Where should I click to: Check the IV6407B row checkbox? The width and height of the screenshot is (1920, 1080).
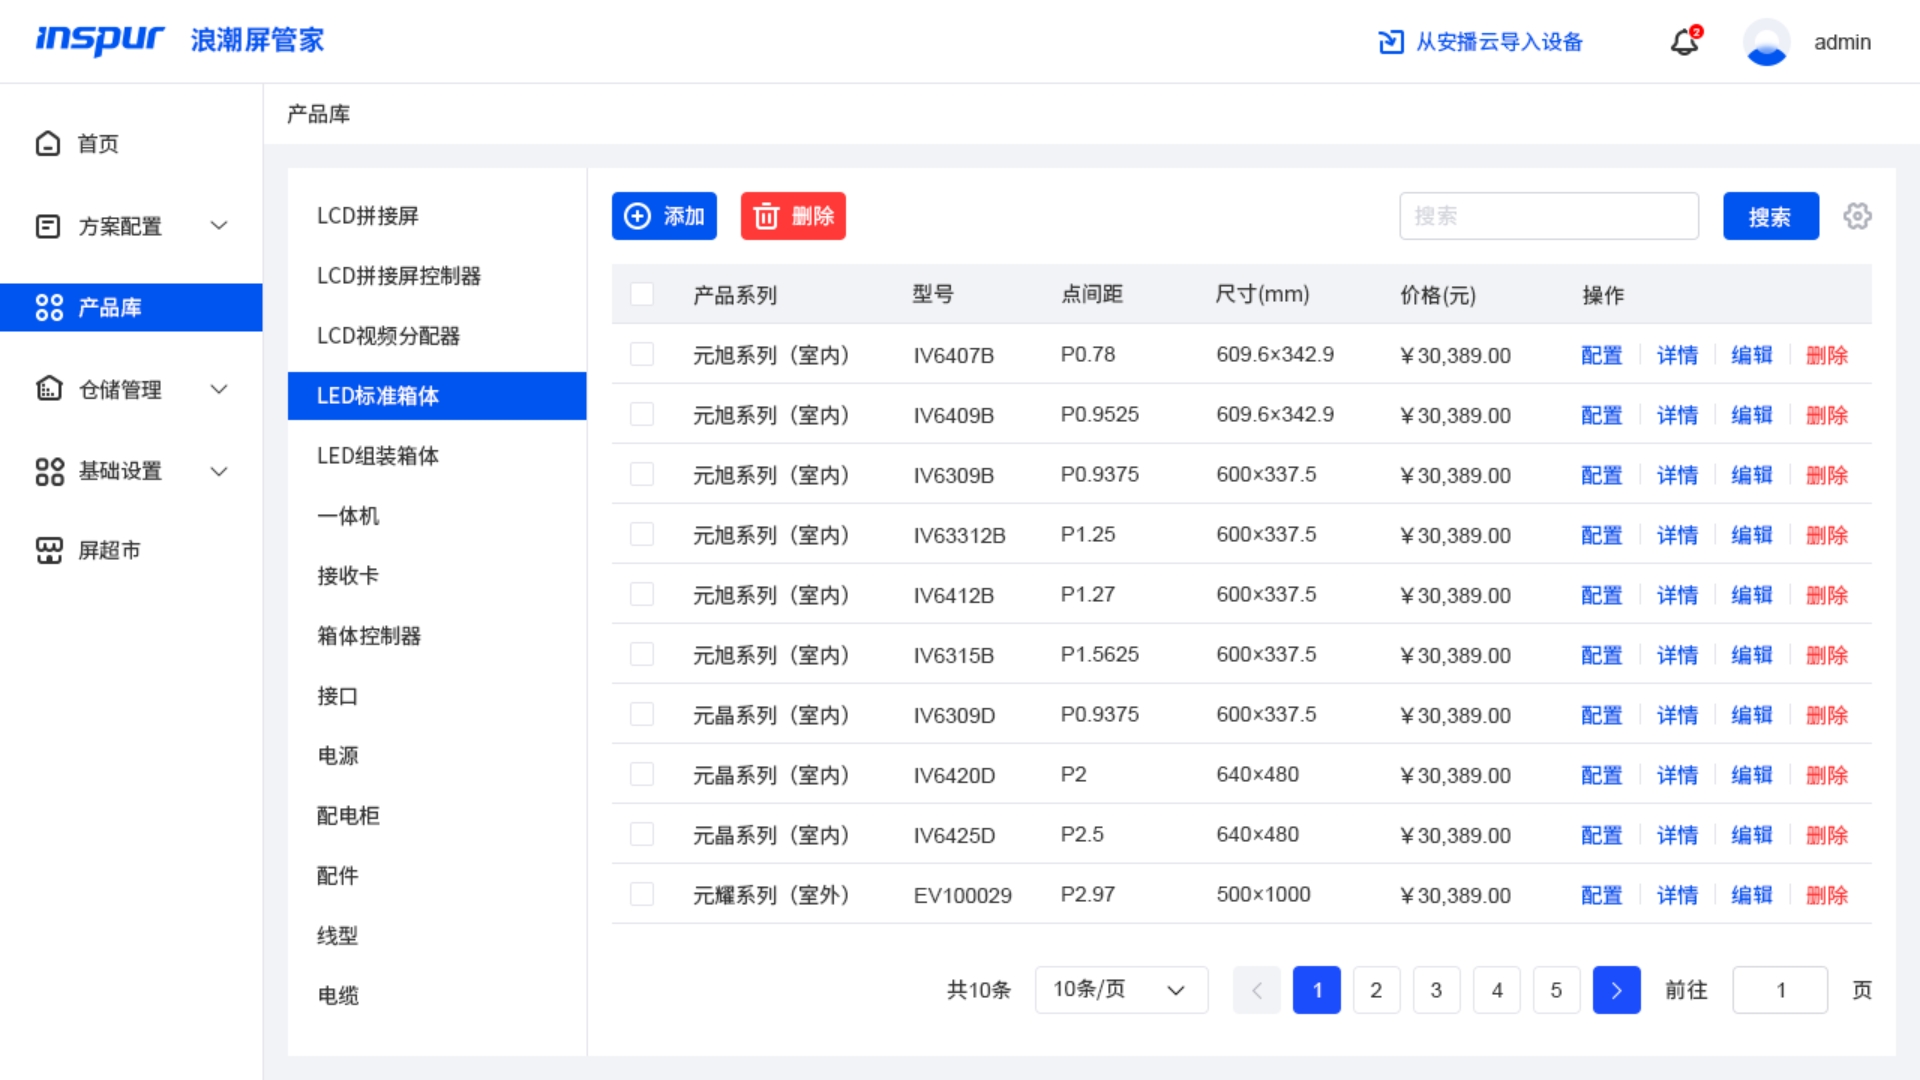[642, 354]
